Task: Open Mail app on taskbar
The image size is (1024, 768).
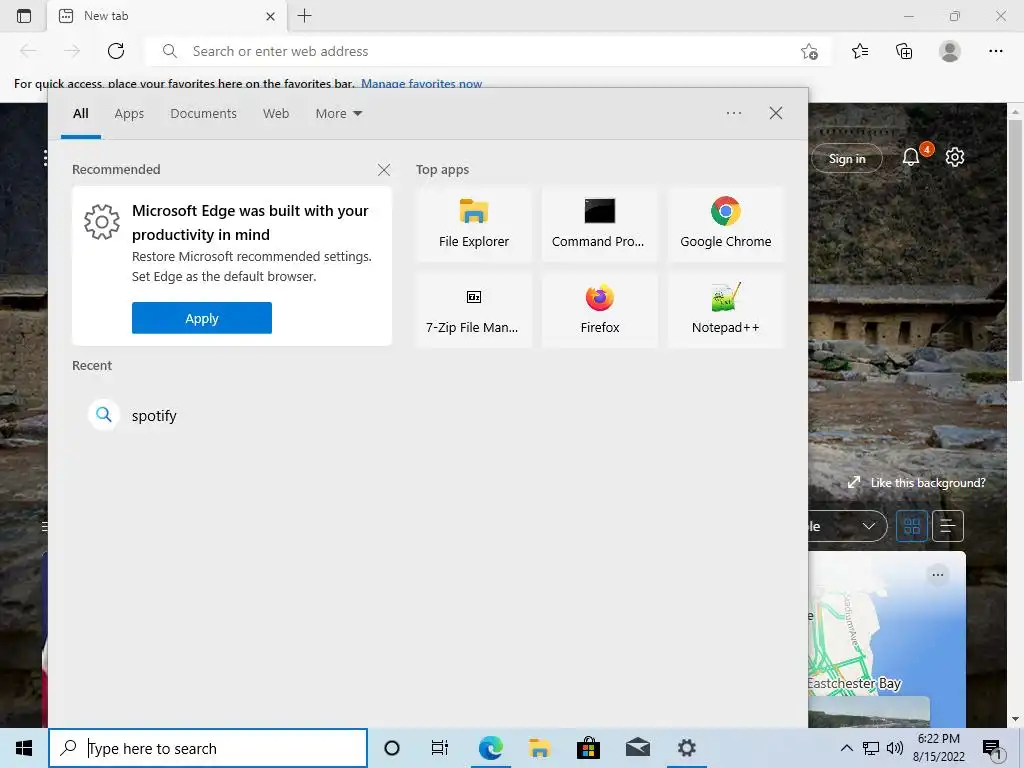Action: (x=637, y=748)
